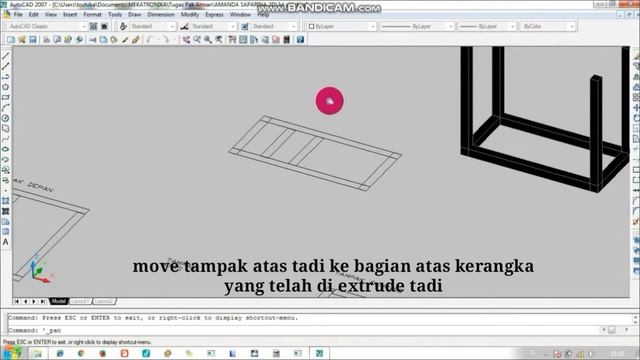Click the Open file icon
This screenshot has height=360, width=640.
coord(22,40)
